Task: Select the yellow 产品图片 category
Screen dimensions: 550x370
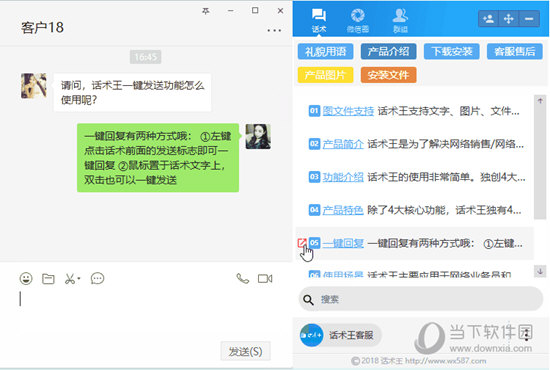Action: pyautogui.click(x=326, y=75)
